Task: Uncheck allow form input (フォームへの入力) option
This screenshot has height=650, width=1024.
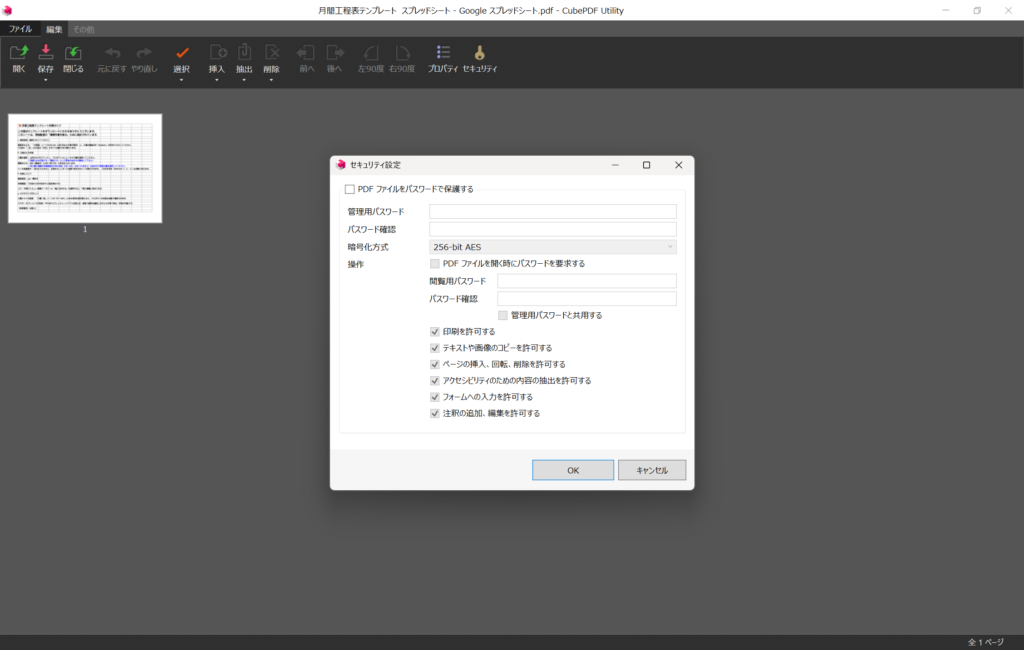Action: 435,397
